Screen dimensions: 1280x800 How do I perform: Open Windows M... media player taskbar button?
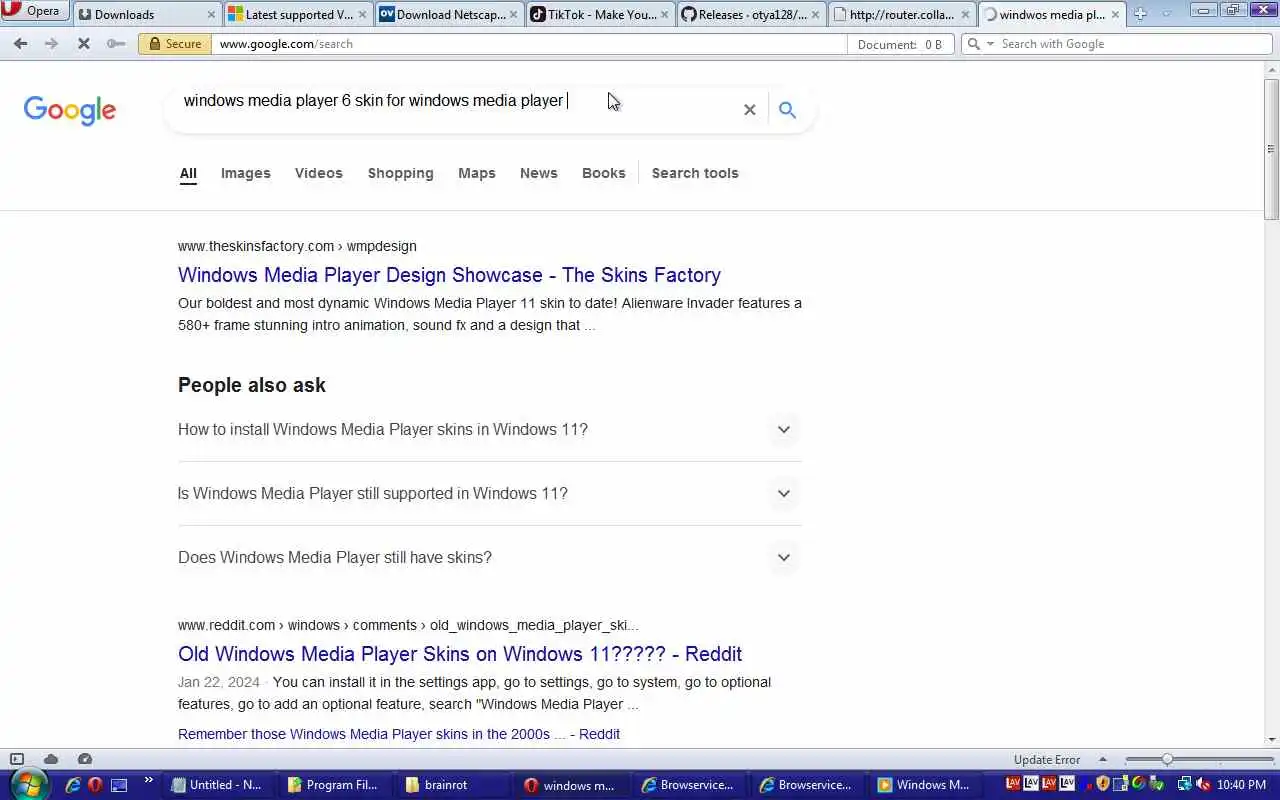[924, 785]
